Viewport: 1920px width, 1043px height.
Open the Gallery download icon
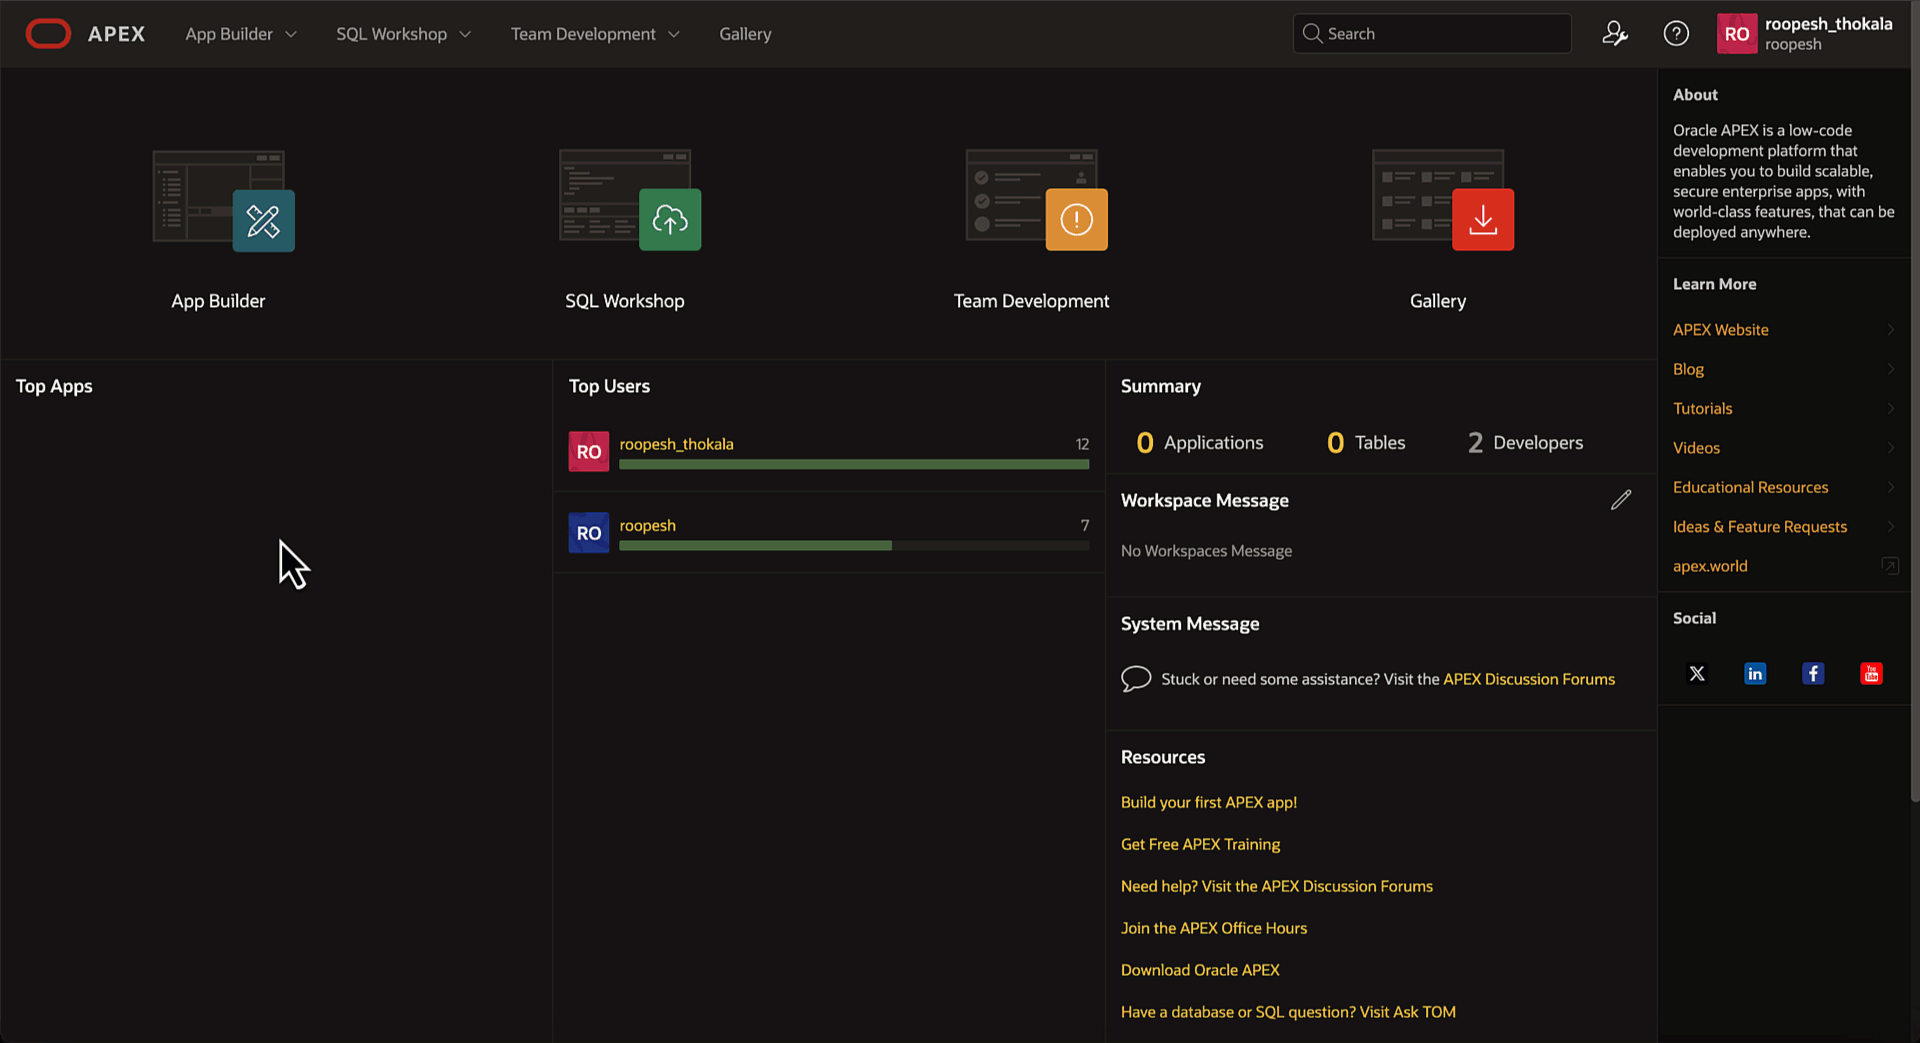(1482, 219)
